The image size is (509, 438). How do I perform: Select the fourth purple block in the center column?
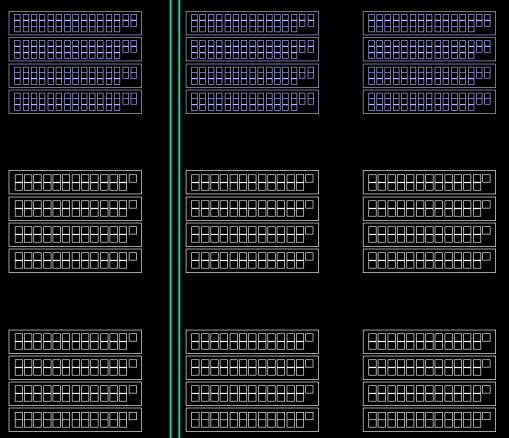(x=252, y=102)
